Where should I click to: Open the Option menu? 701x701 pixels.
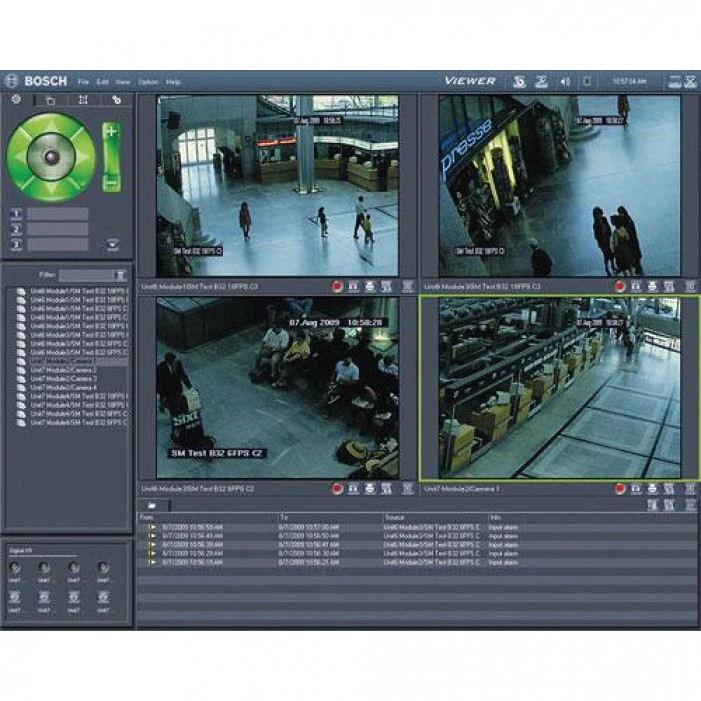(148, 81)
